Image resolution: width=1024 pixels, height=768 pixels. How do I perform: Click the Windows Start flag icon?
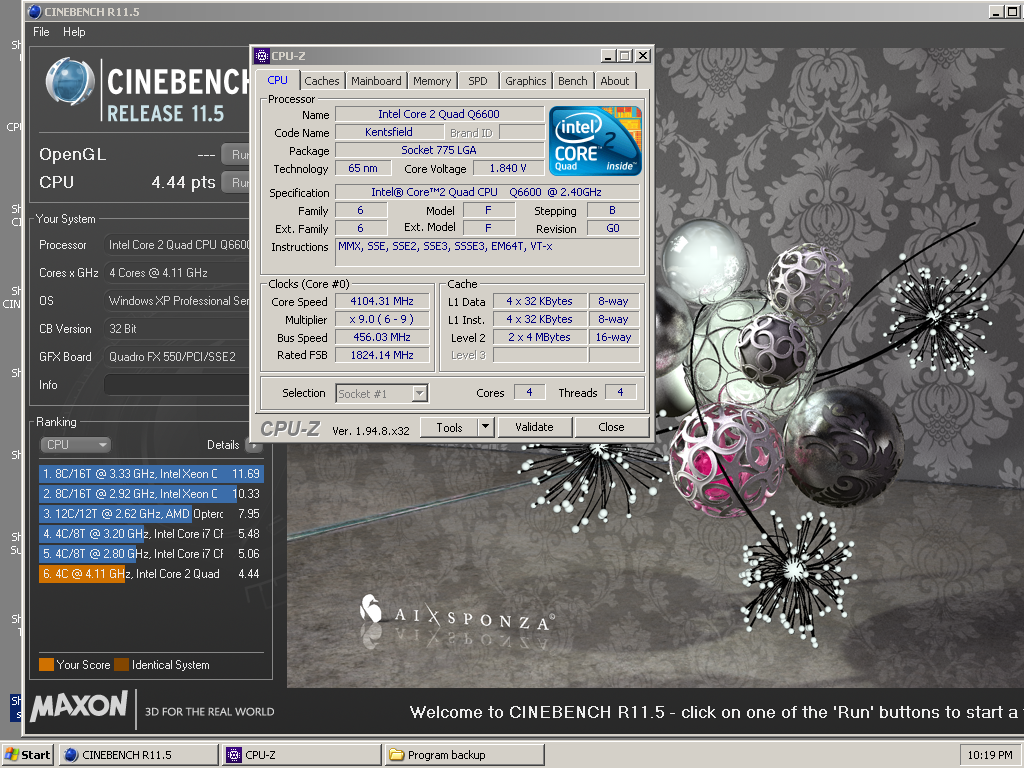click(x=12, y=754)
